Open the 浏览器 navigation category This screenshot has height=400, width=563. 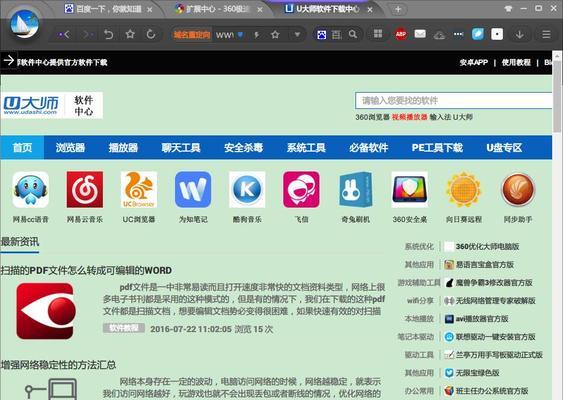(70, 148)
